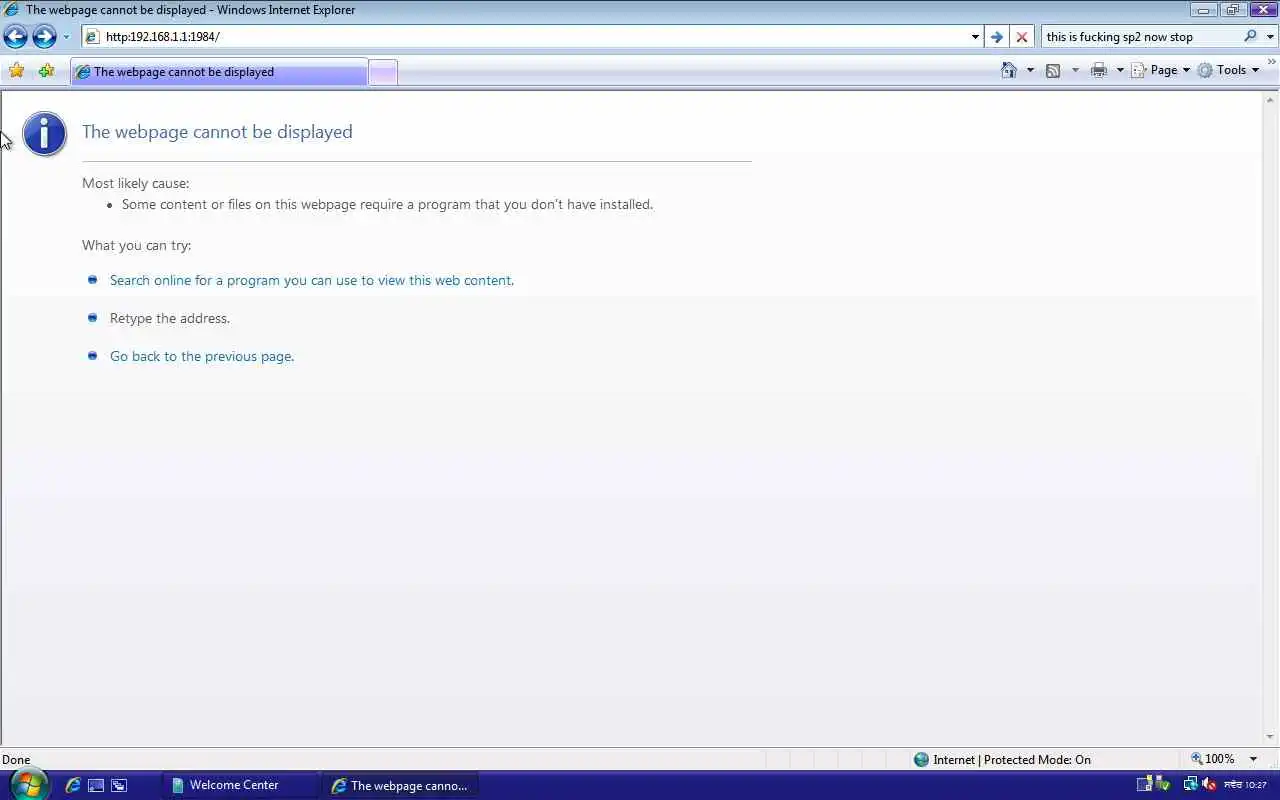Click the 'Most likely cause:' text

point(135,183)
